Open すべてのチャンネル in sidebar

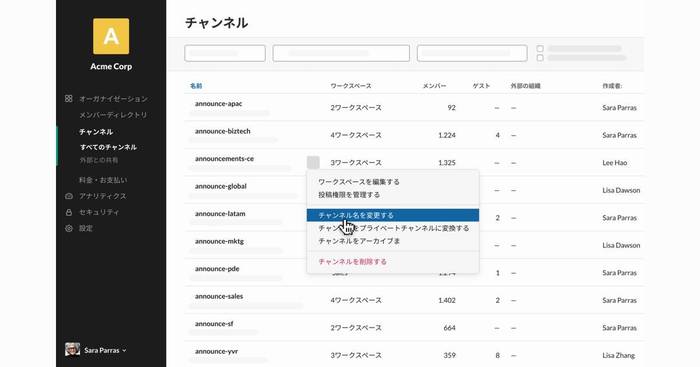[x=108, y=147]
